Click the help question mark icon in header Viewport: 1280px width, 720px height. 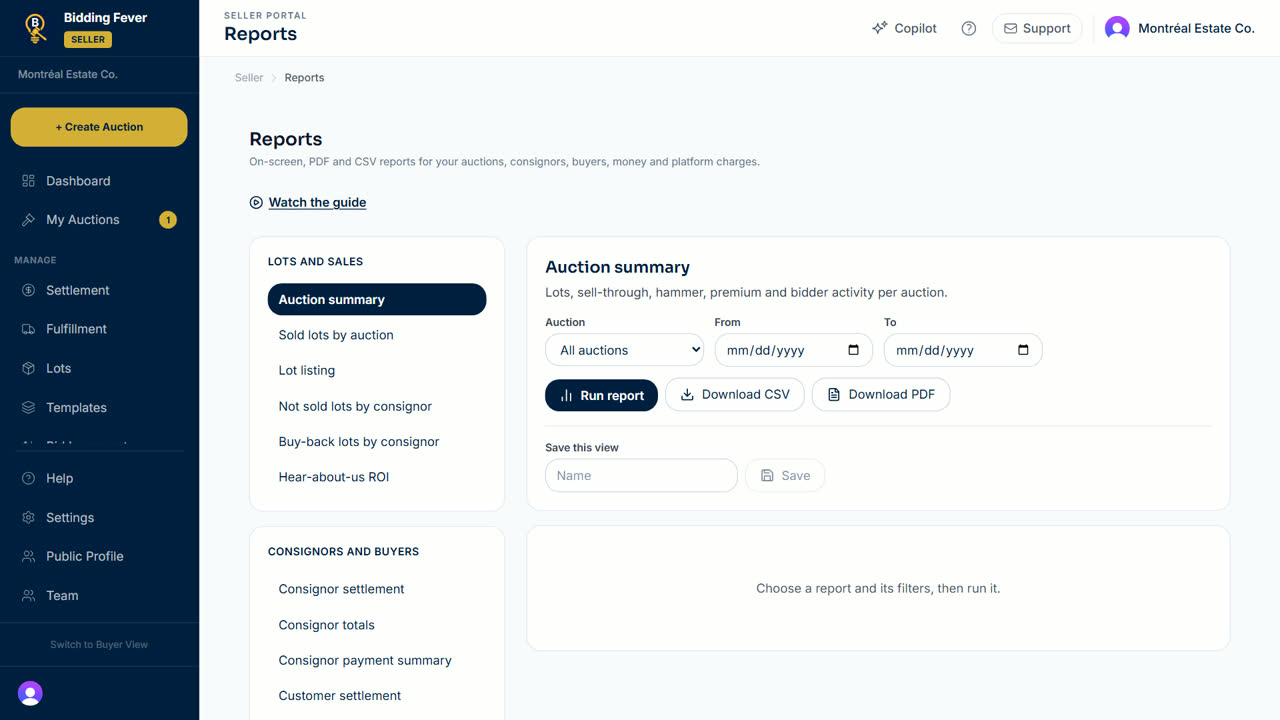point(968,28)
